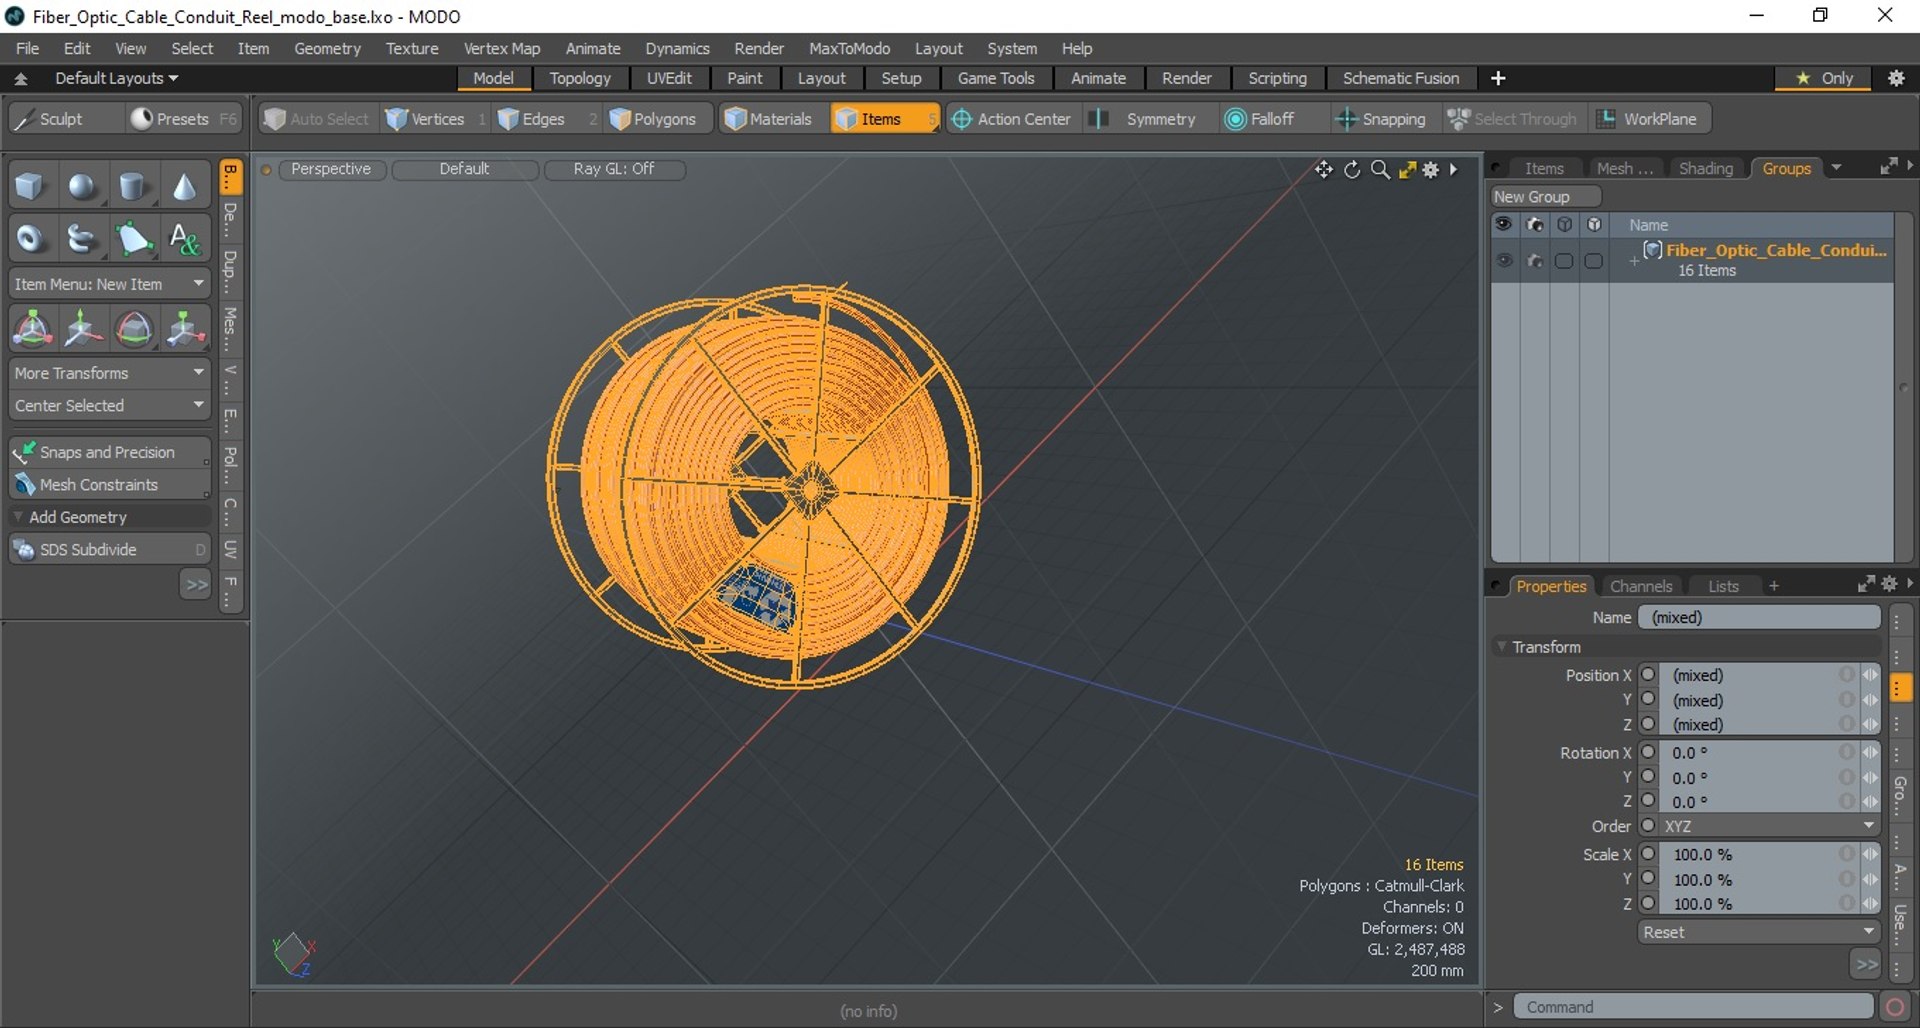The height and width of the screenshot is (1028, 1920).
Task: Open the Geometry menu
Action: [x=327, y=48]
